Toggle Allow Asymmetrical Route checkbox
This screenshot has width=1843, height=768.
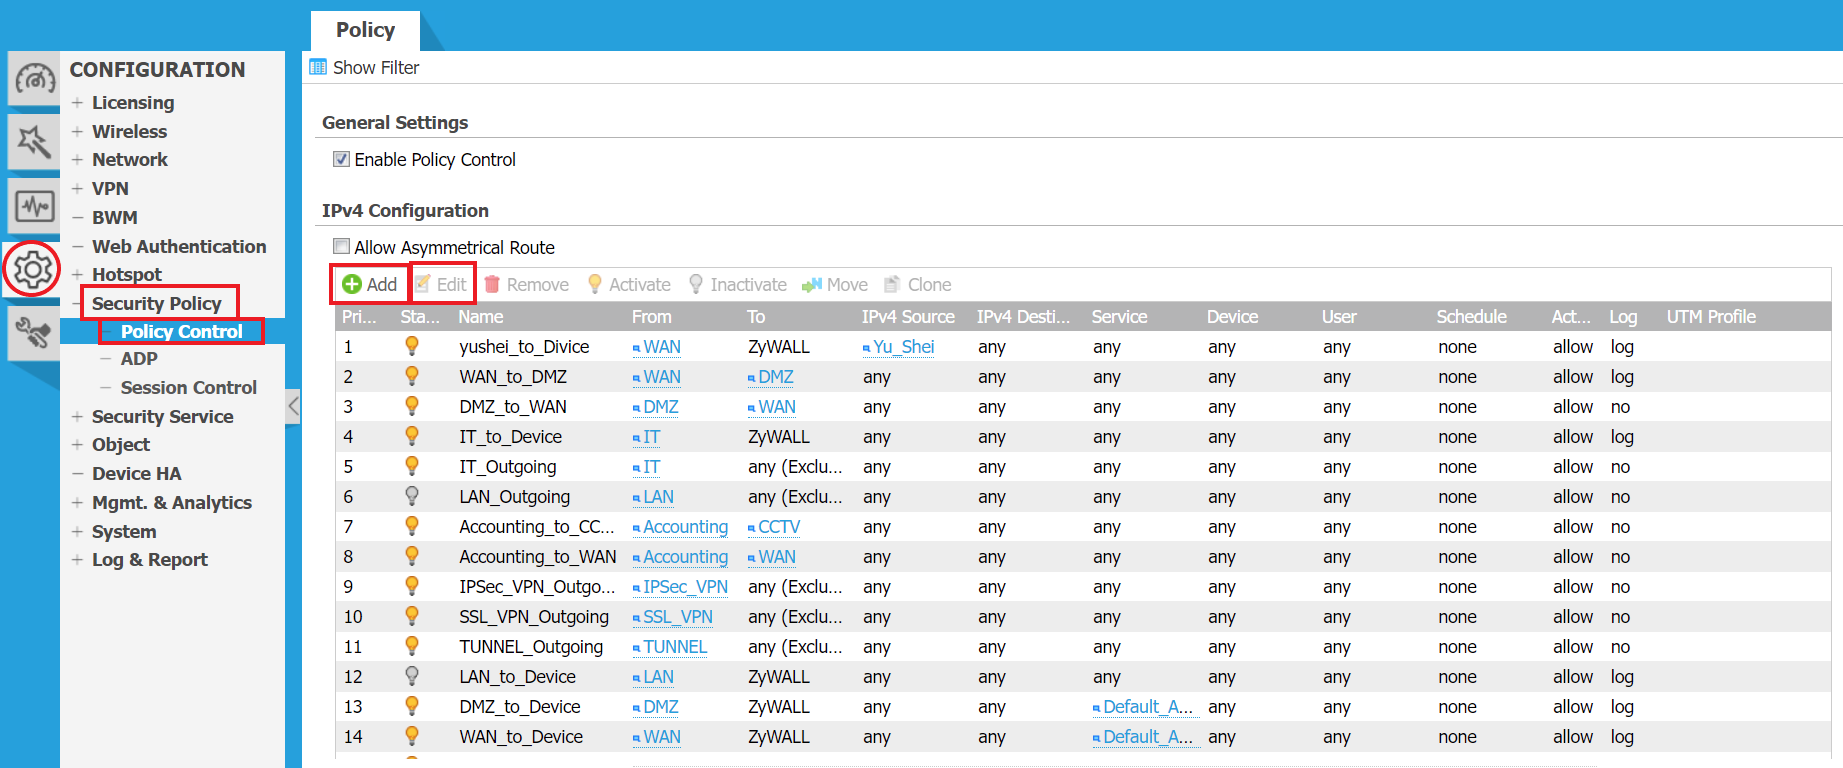pos(341,247)
